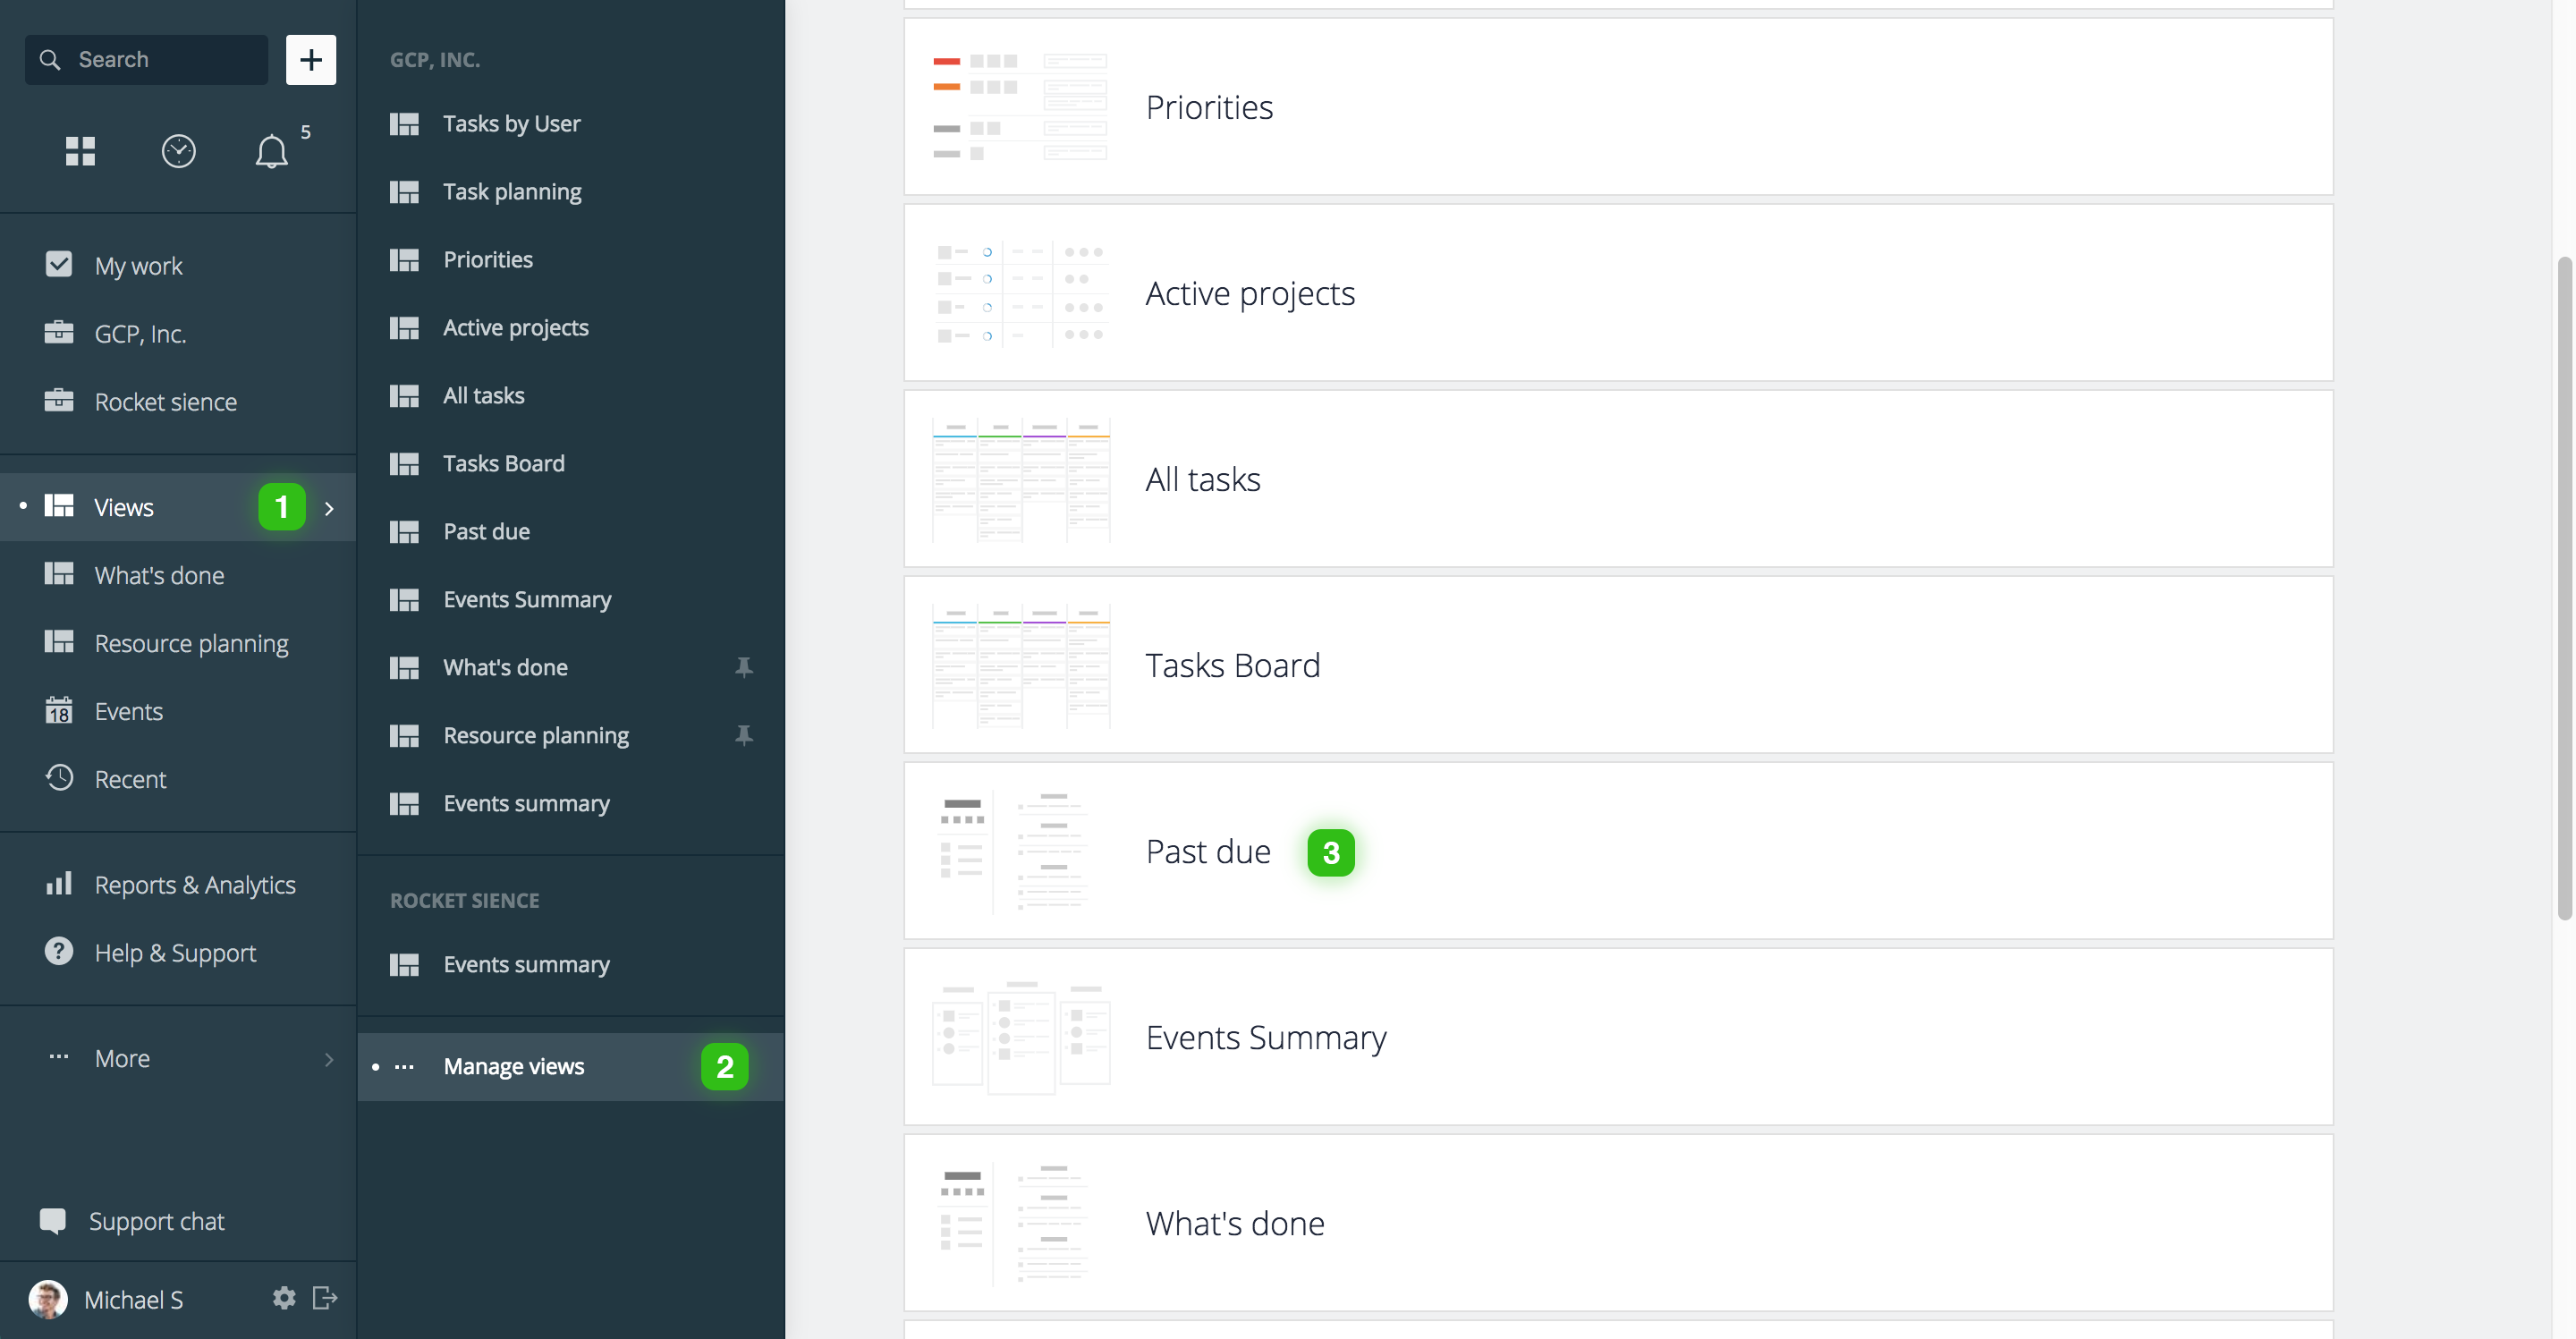This screenshot has height=1339, width=2576.
Task: Click the Events calendar icon
Action: coord(59,710)
